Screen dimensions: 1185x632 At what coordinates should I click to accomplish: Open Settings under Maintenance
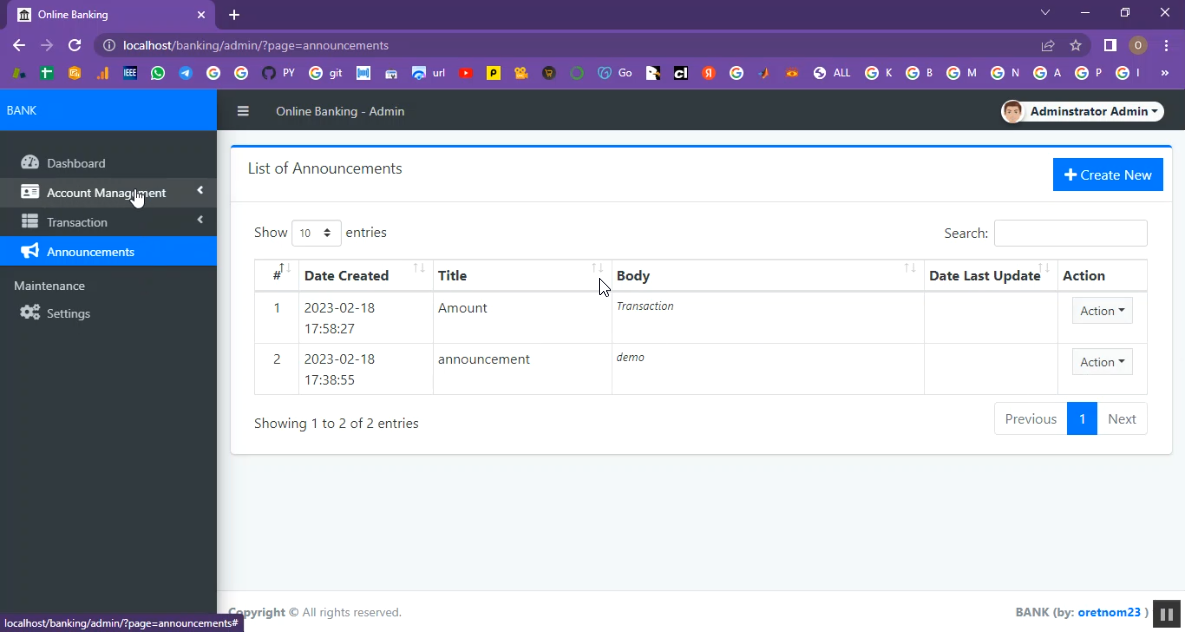pos(108,312)
